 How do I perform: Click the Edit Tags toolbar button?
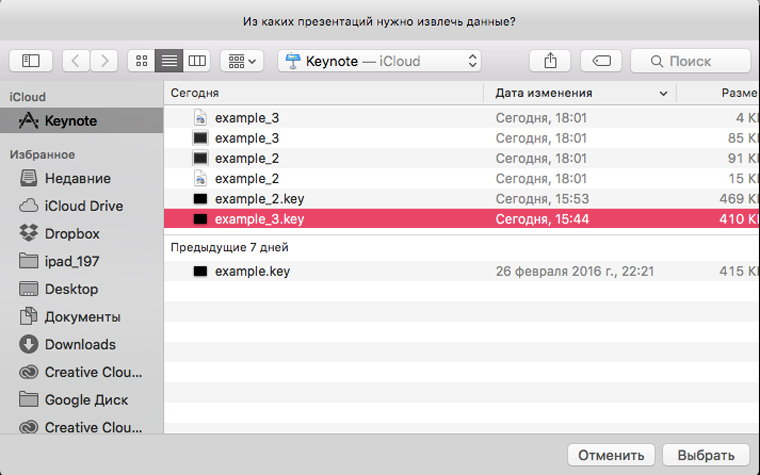point(601,61)
